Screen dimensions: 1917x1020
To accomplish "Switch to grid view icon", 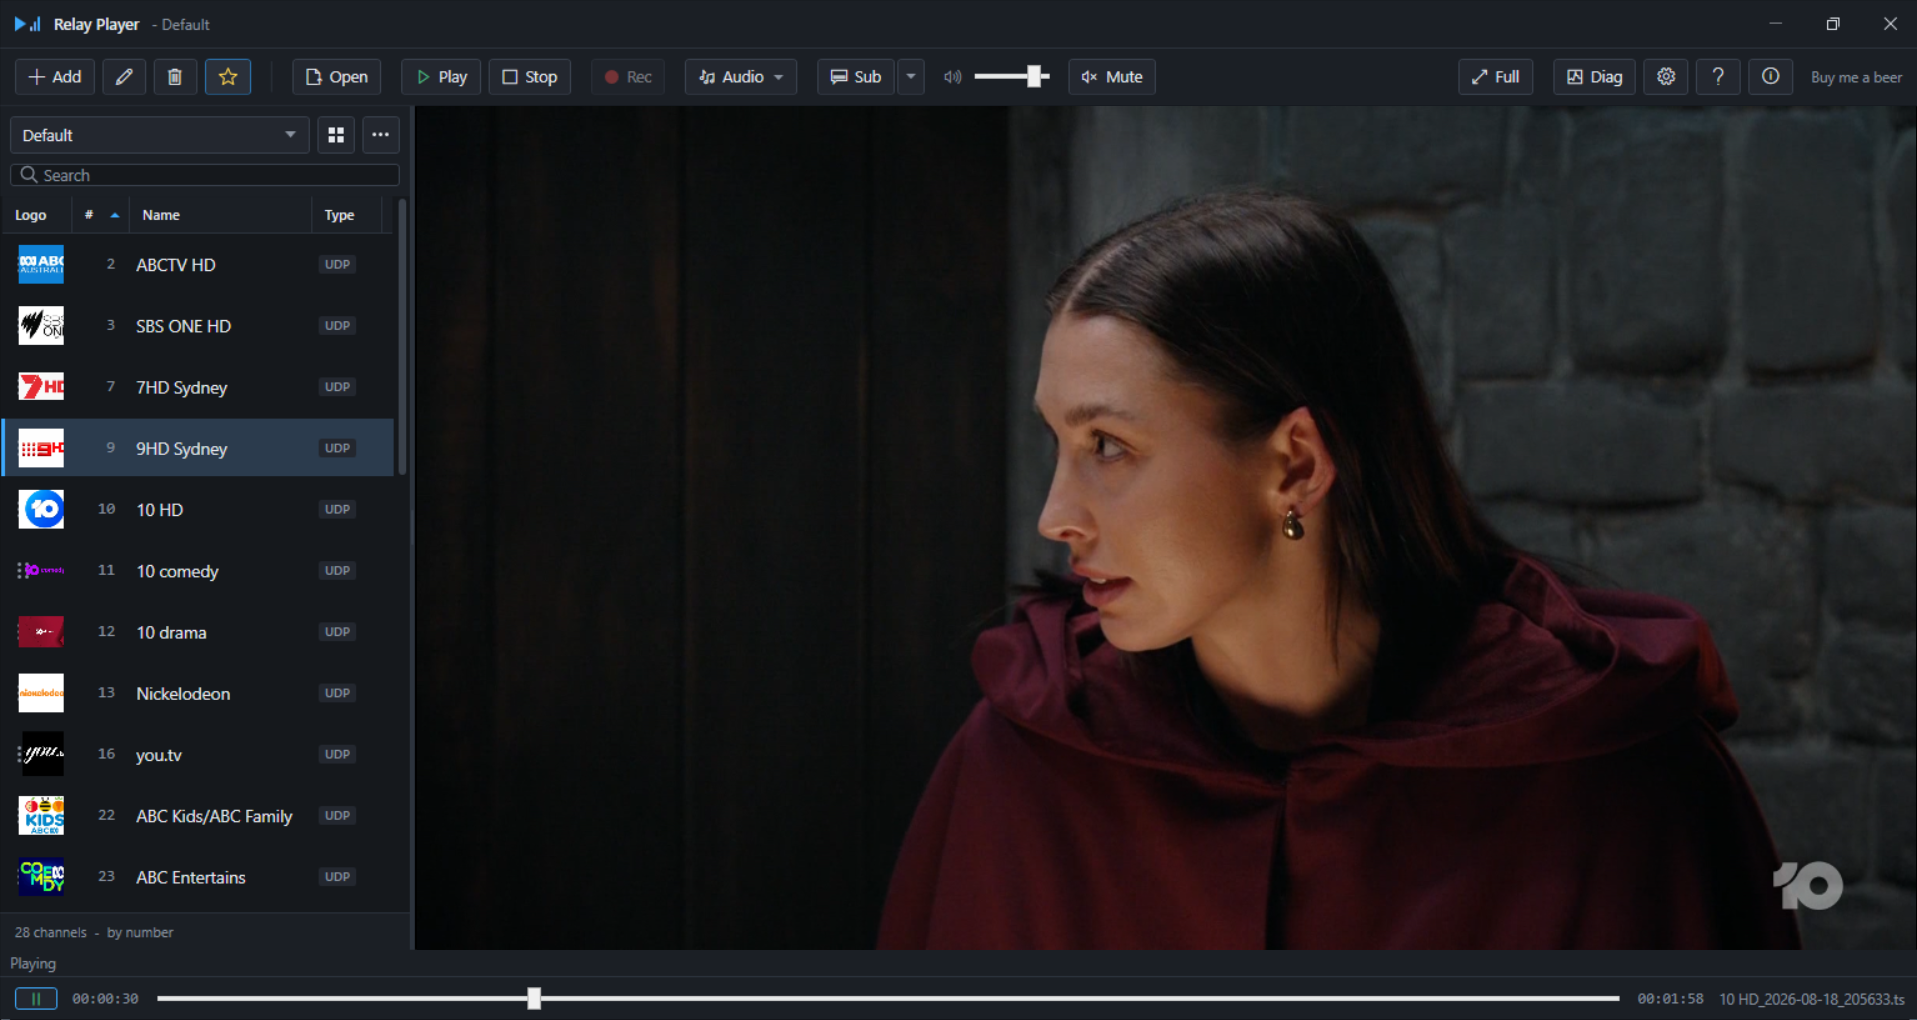I will coord(336,135).
